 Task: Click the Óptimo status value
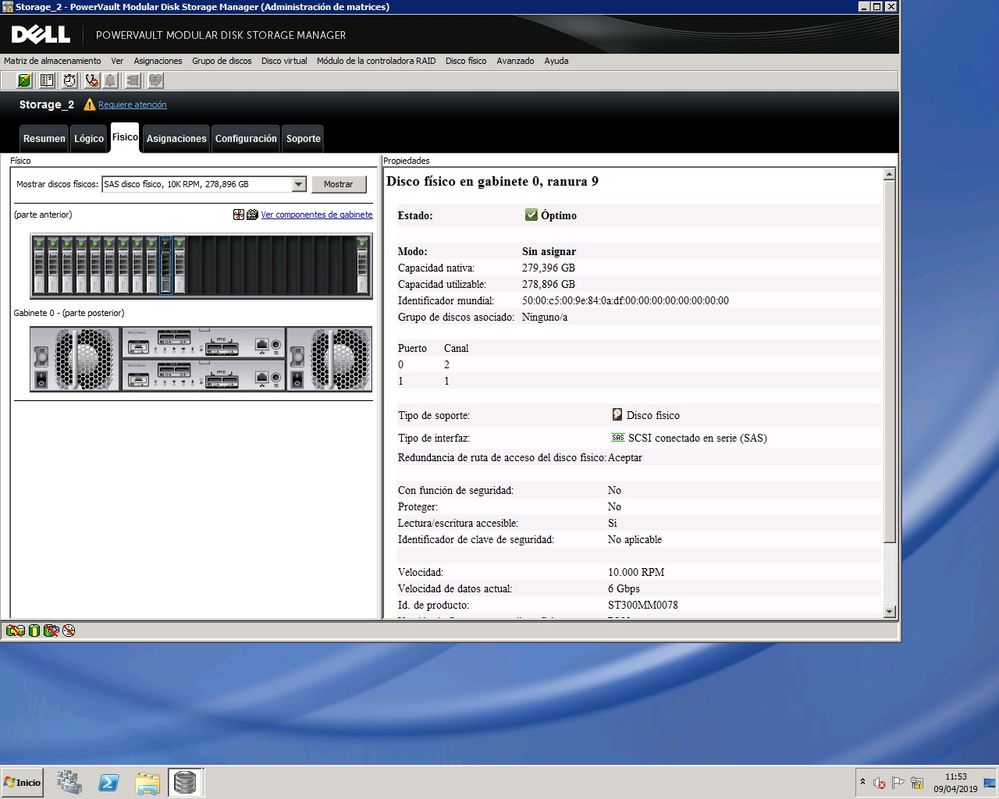click(559, 215)
